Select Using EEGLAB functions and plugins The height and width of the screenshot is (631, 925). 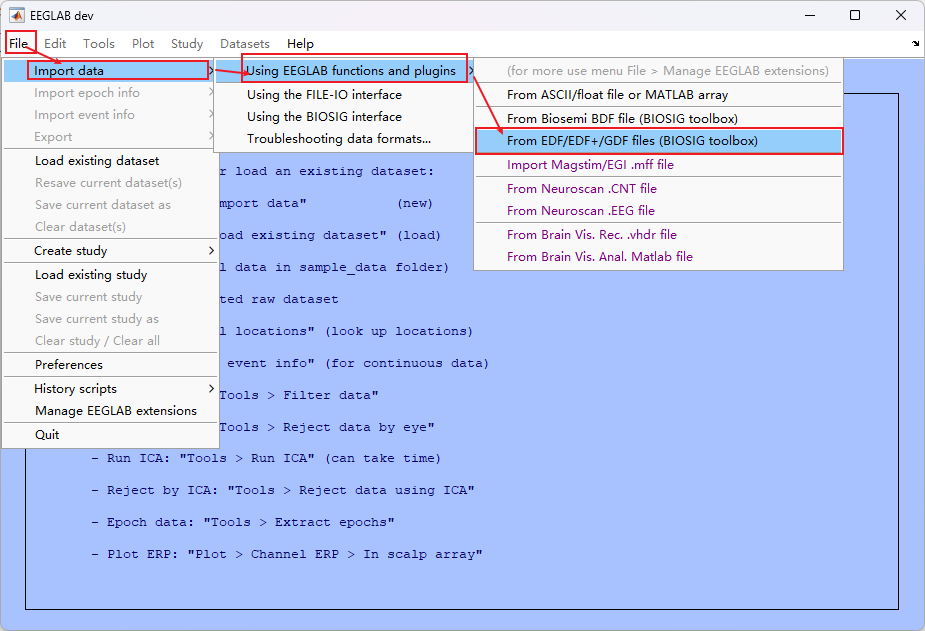[345, 71]
